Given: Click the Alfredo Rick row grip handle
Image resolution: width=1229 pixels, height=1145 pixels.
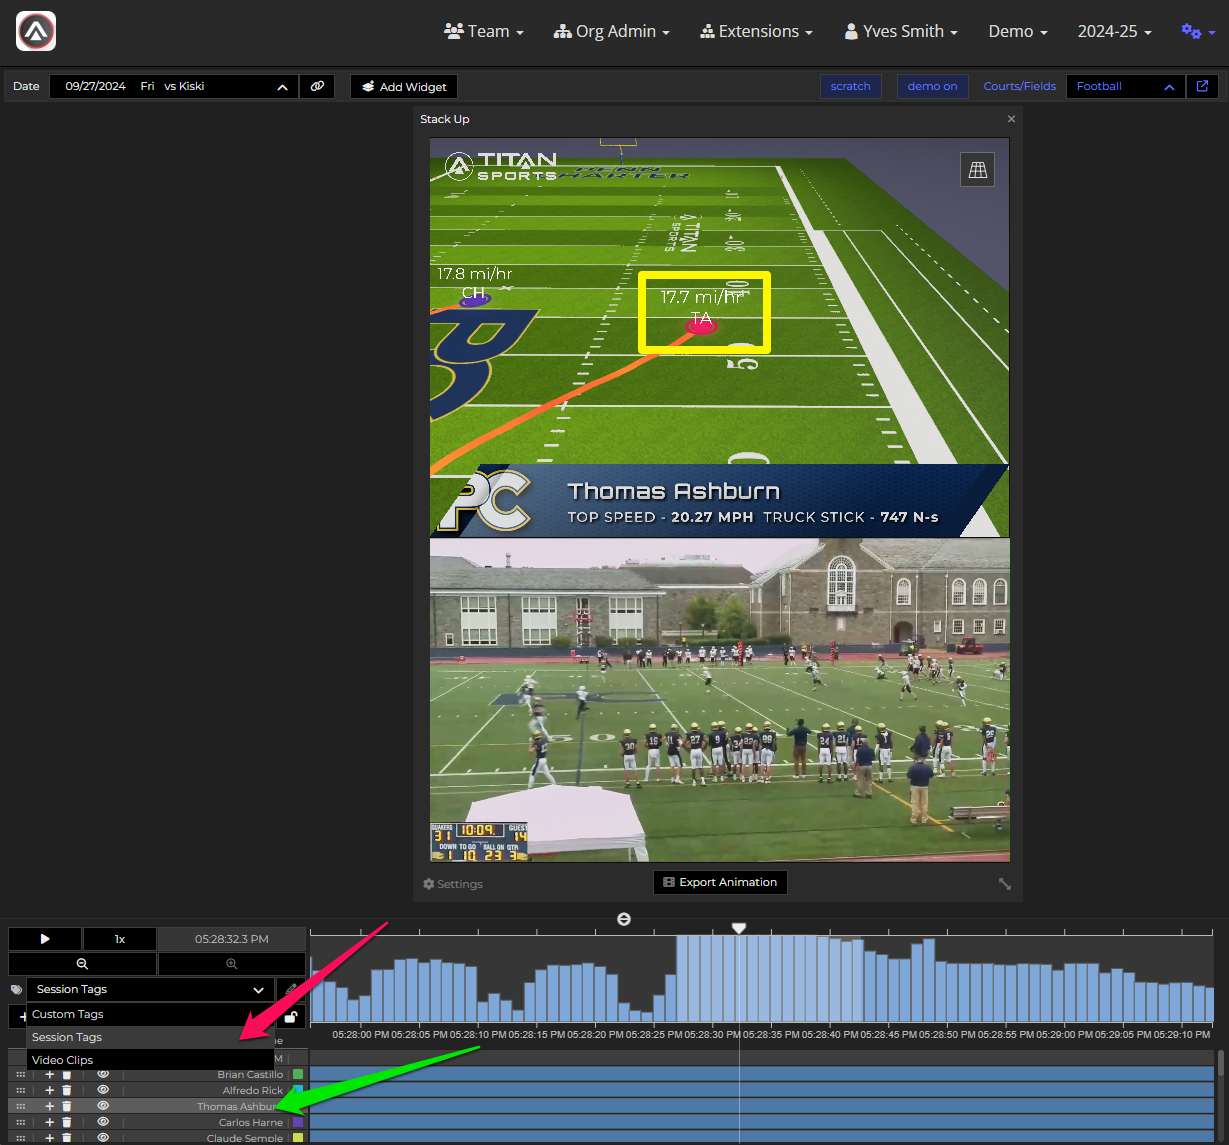Looking at the screenshot, I should 20,1090.
